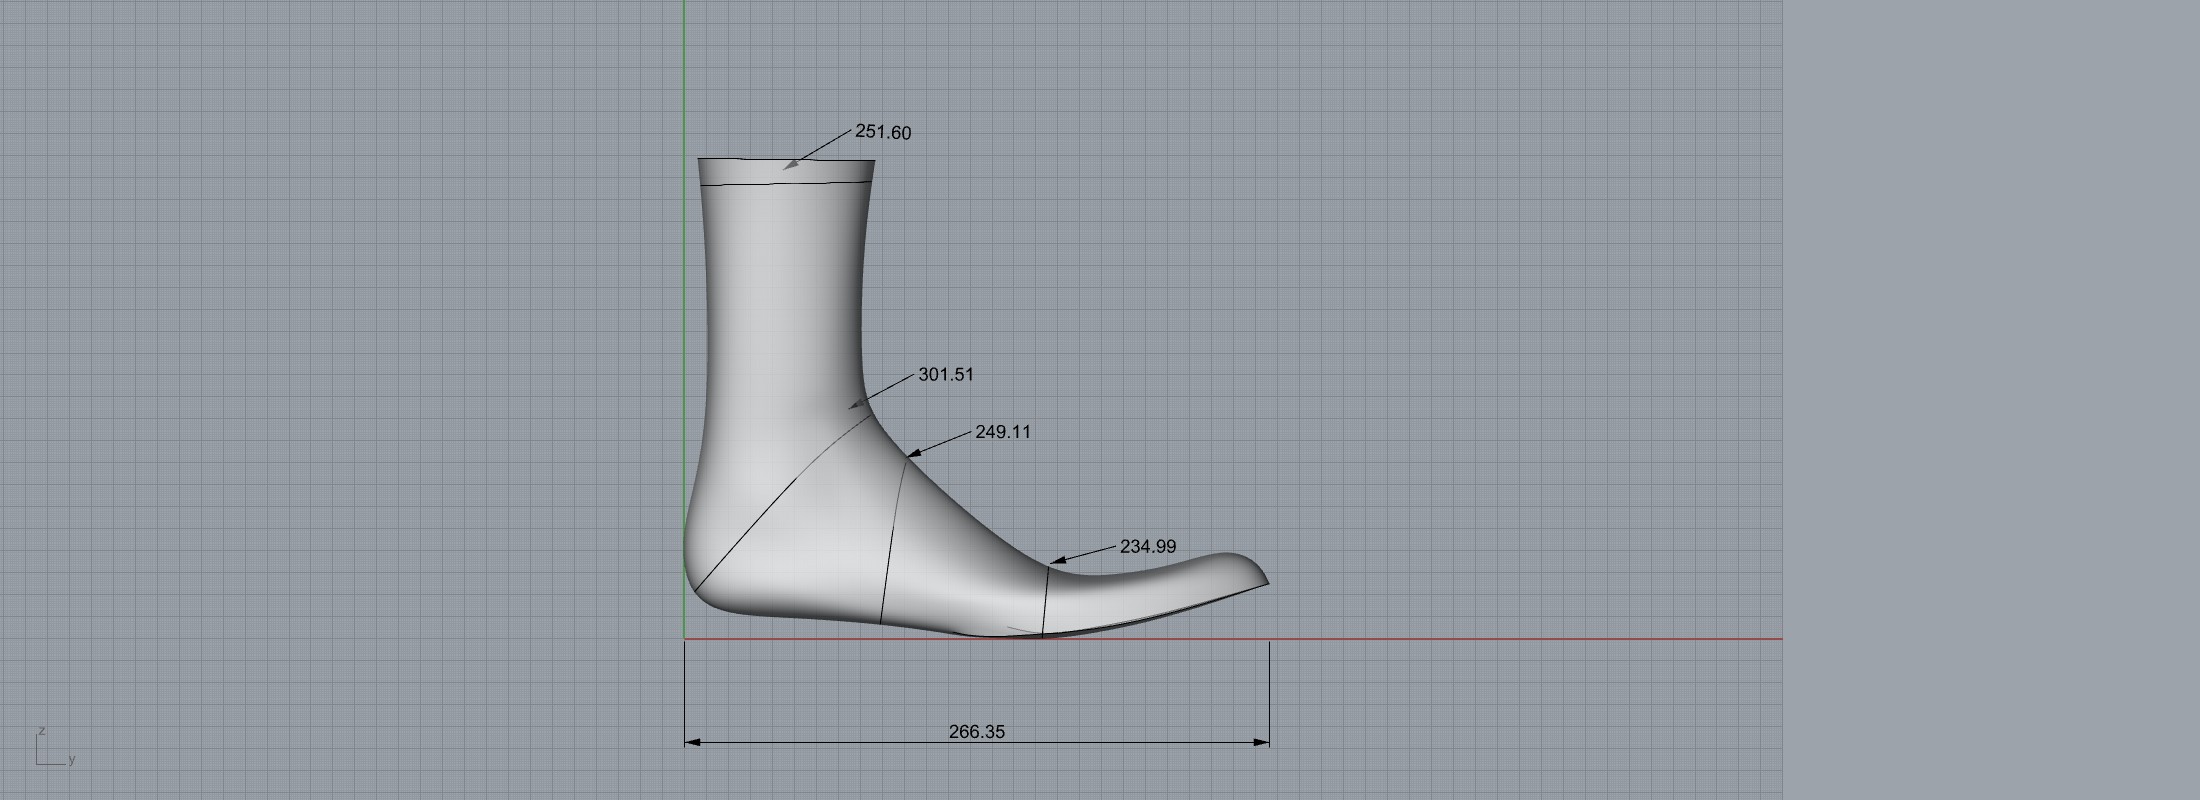Pick the section curve below the 234.99 leader
This screenshot has width=2200, height=800.
[x=1046, y=600]
